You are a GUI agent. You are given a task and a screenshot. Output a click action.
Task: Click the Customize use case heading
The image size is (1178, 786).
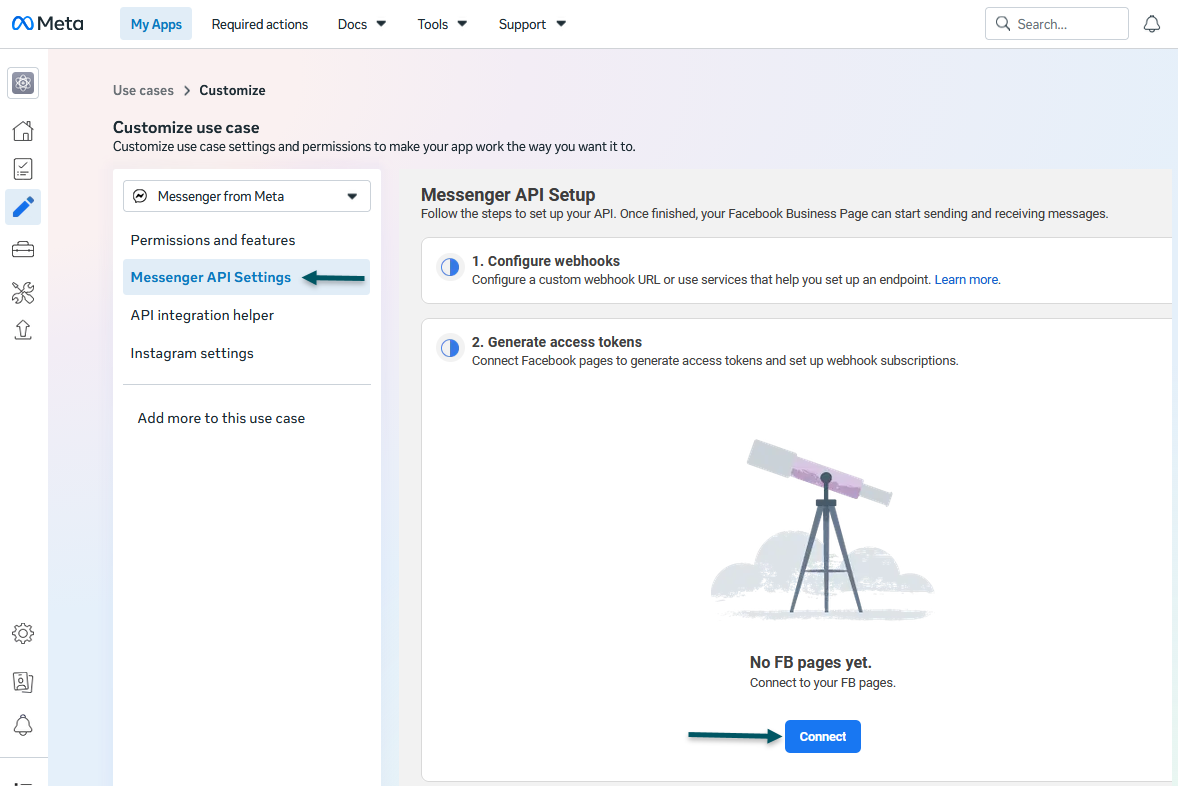[x=186, y=127]
